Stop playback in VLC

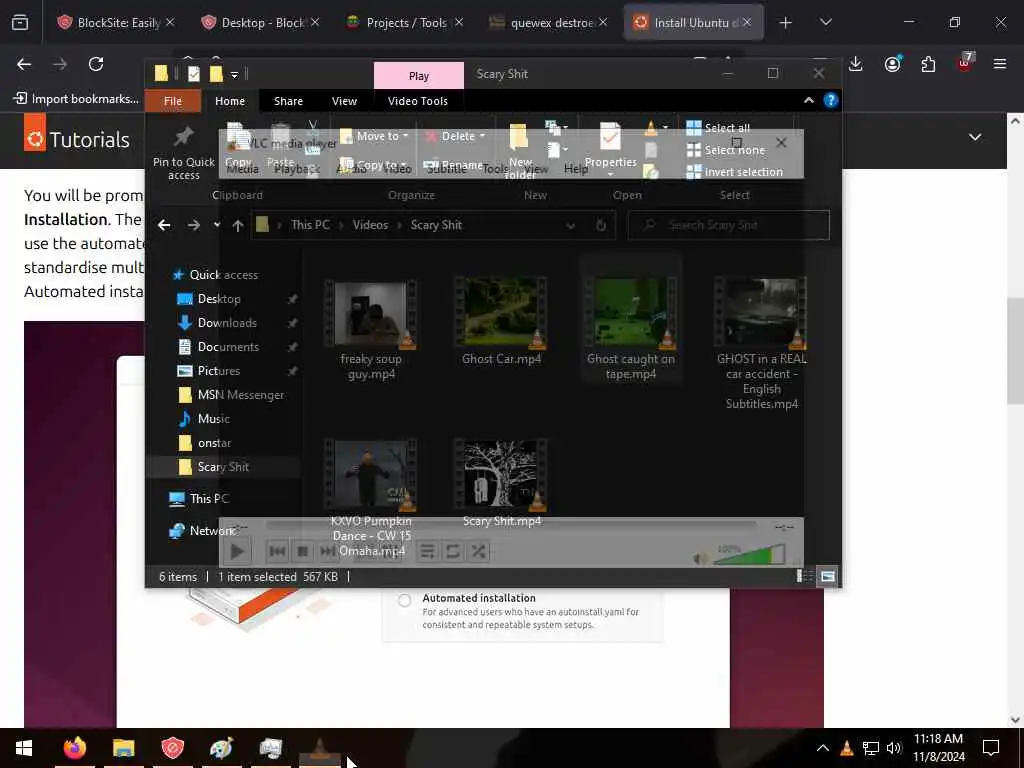point(302,552)
